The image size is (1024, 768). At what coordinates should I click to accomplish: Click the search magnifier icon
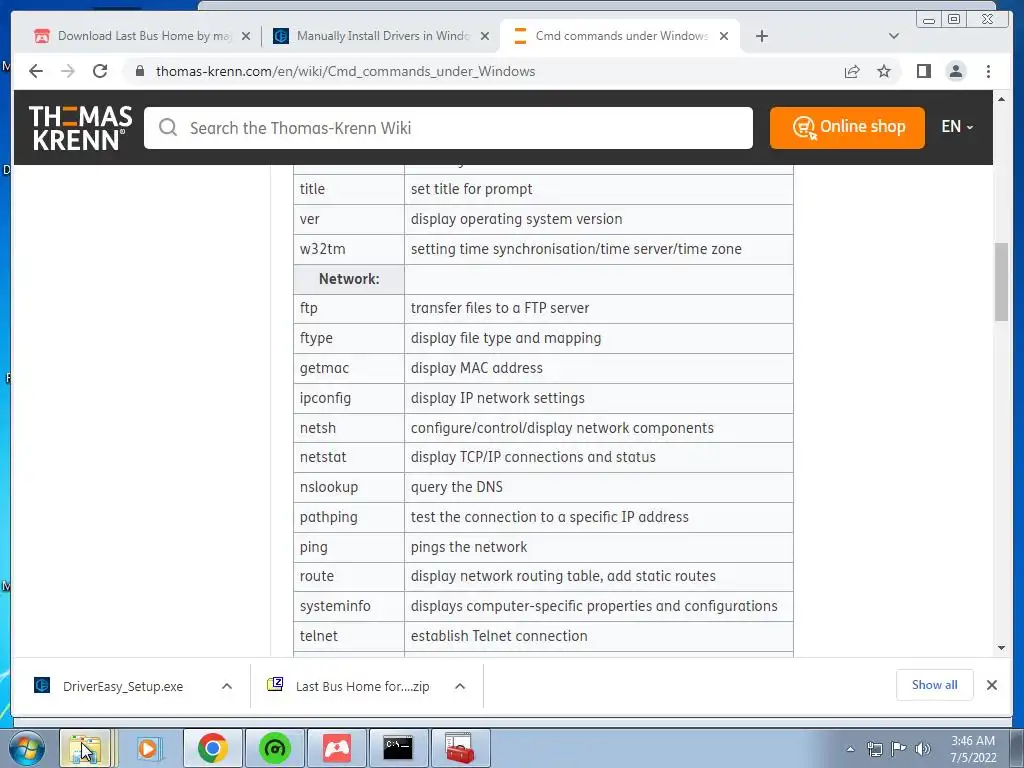pyautogui.click(x=168, y=127)
